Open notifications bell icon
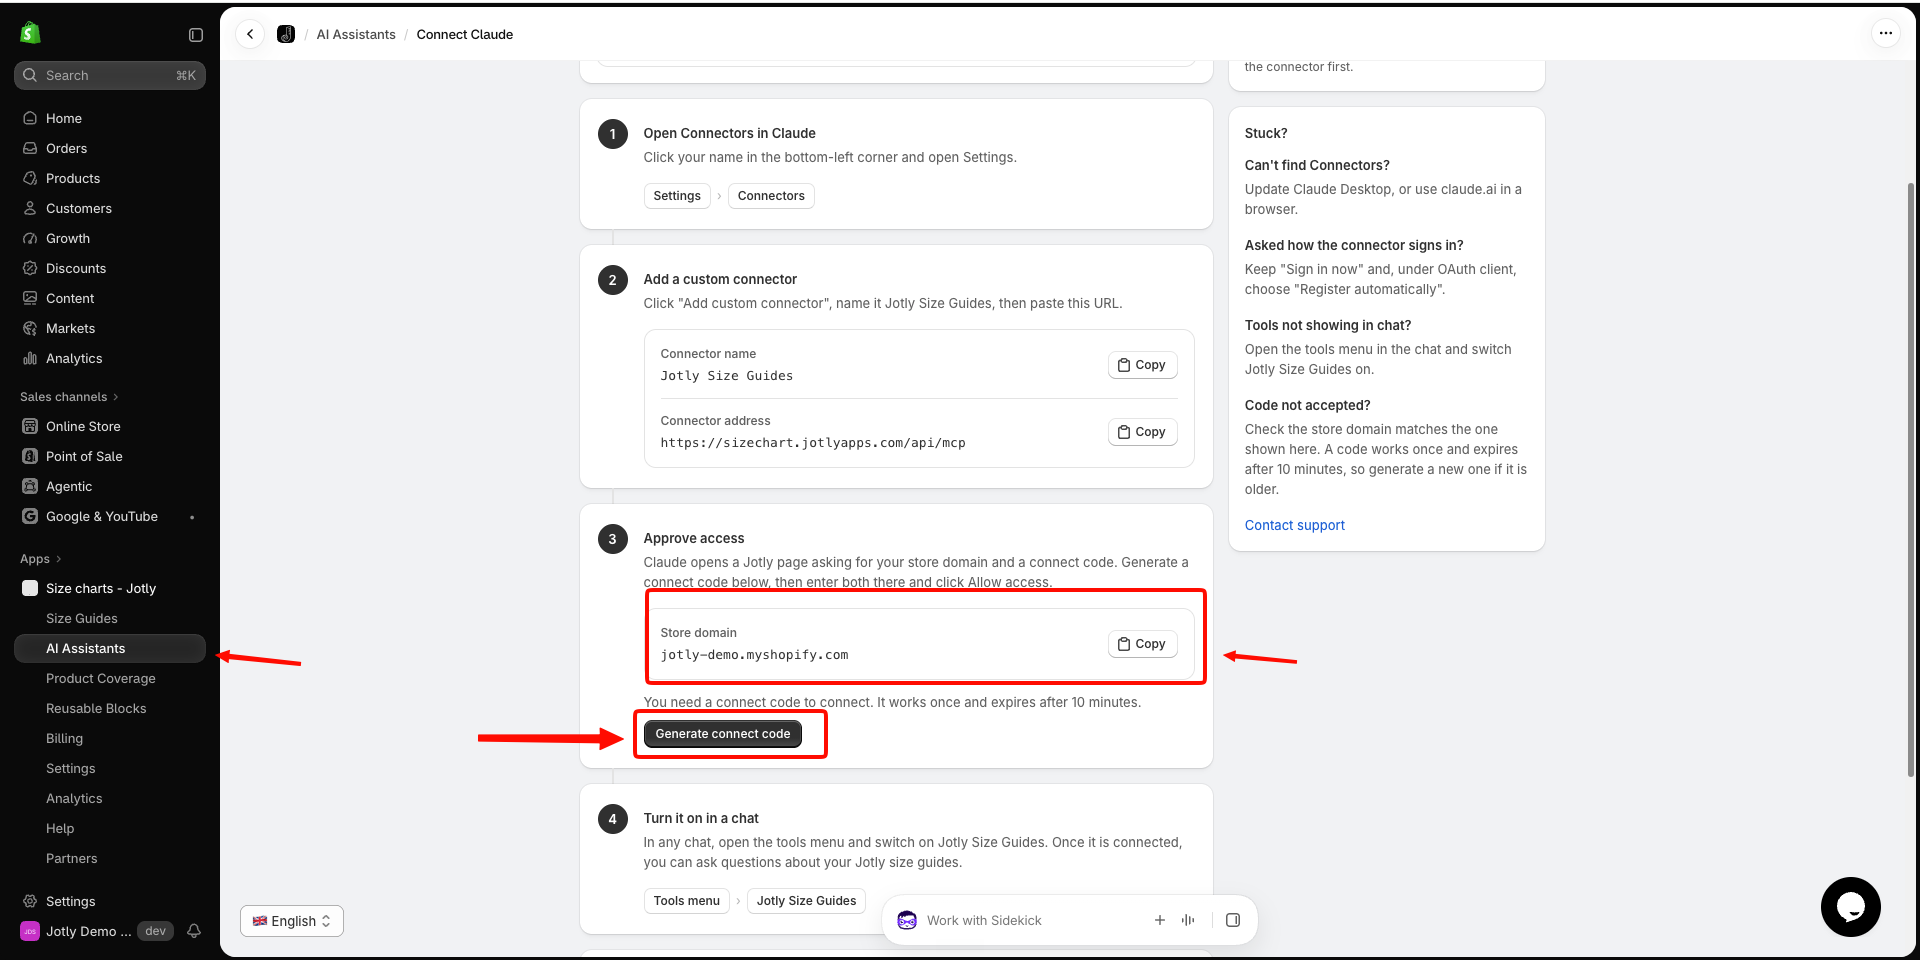The height and width of the screenshot is (960, 1920). [194, 931]
